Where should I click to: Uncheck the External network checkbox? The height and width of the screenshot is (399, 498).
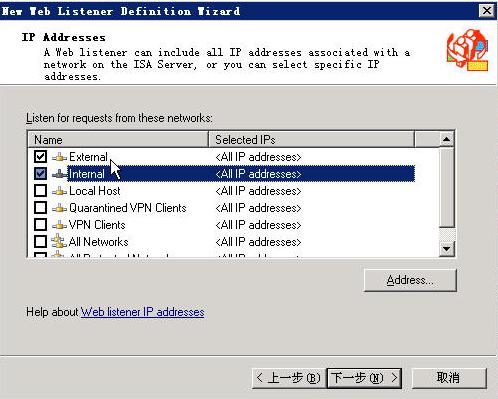coord(40,156)
